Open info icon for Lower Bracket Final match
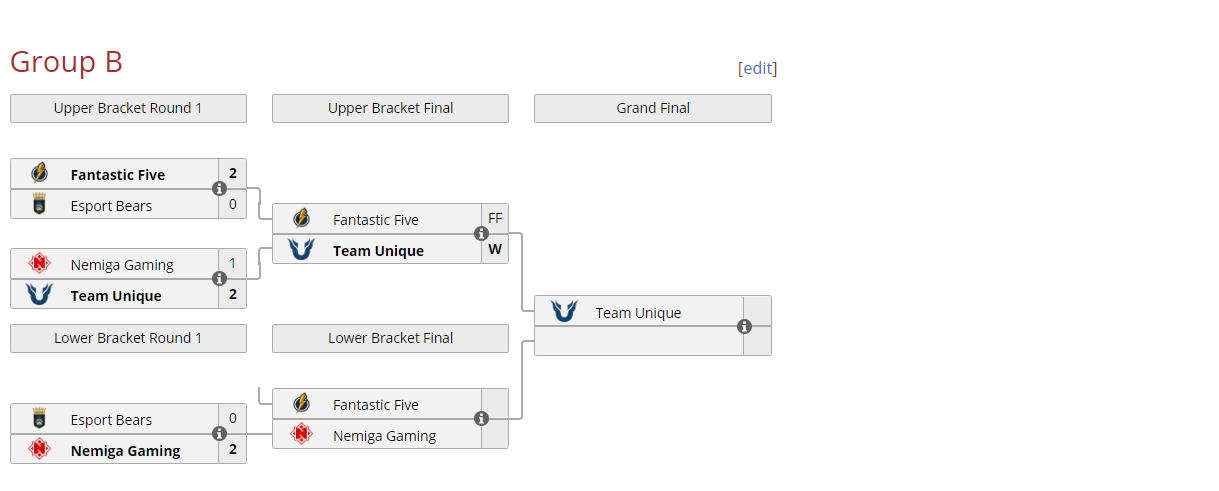Screen dimensions: 1219x491 pyautogui.click(x=481, y=419)
